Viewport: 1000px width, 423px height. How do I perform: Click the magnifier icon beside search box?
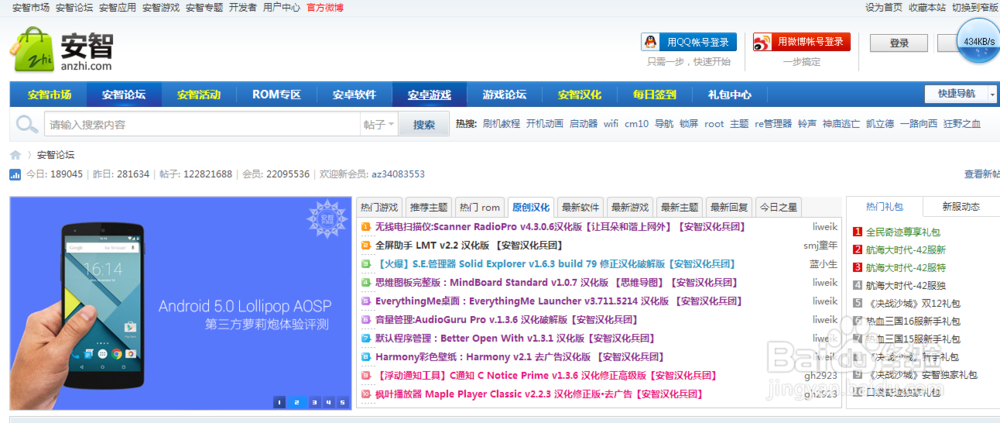coord(27,124)
